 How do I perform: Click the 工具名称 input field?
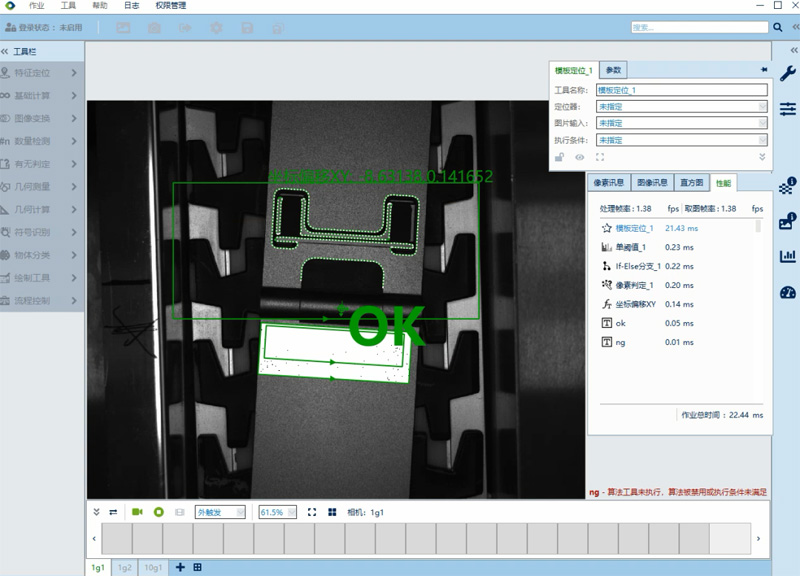pos(681,90)
